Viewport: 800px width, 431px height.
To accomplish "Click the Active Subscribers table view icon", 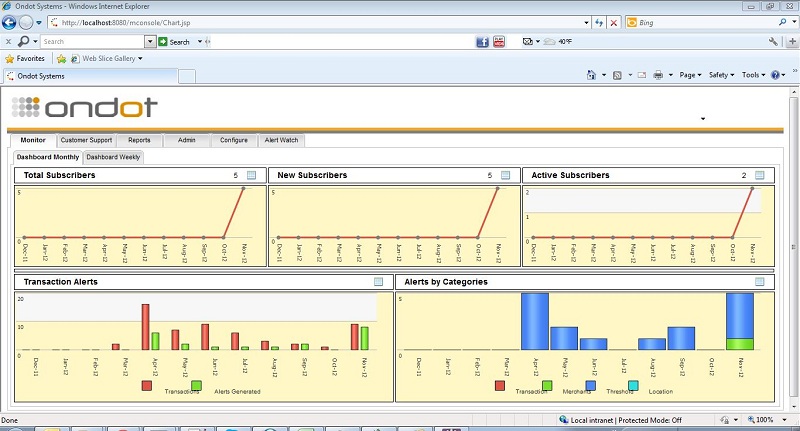I will 759,175.
